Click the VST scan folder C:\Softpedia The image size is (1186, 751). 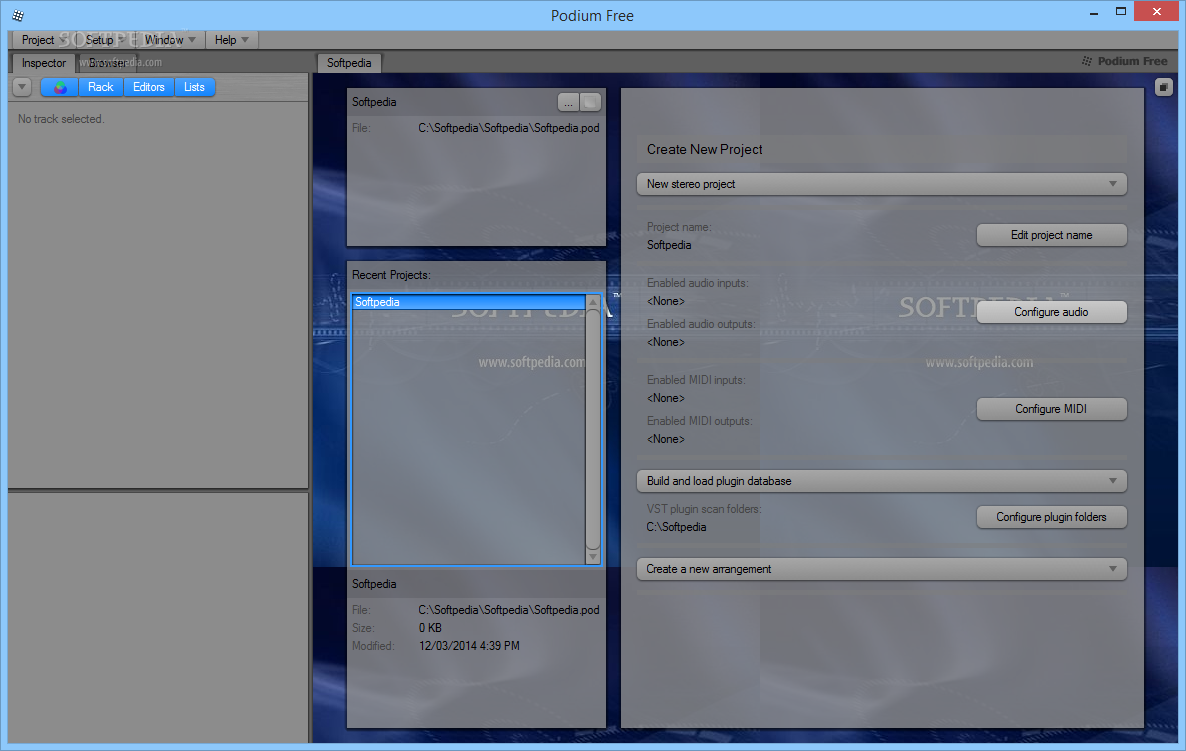point(676,527)
